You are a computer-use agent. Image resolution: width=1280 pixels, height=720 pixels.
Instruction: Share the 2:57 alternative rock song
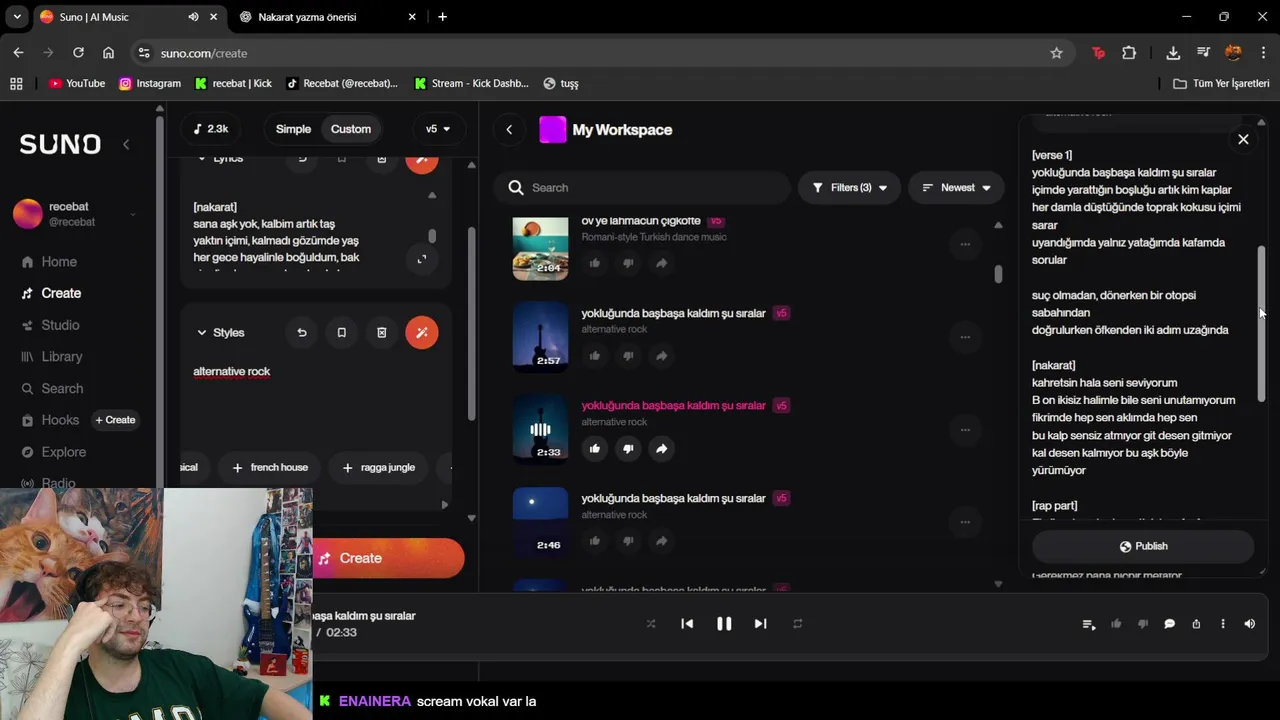pos(661,356)
